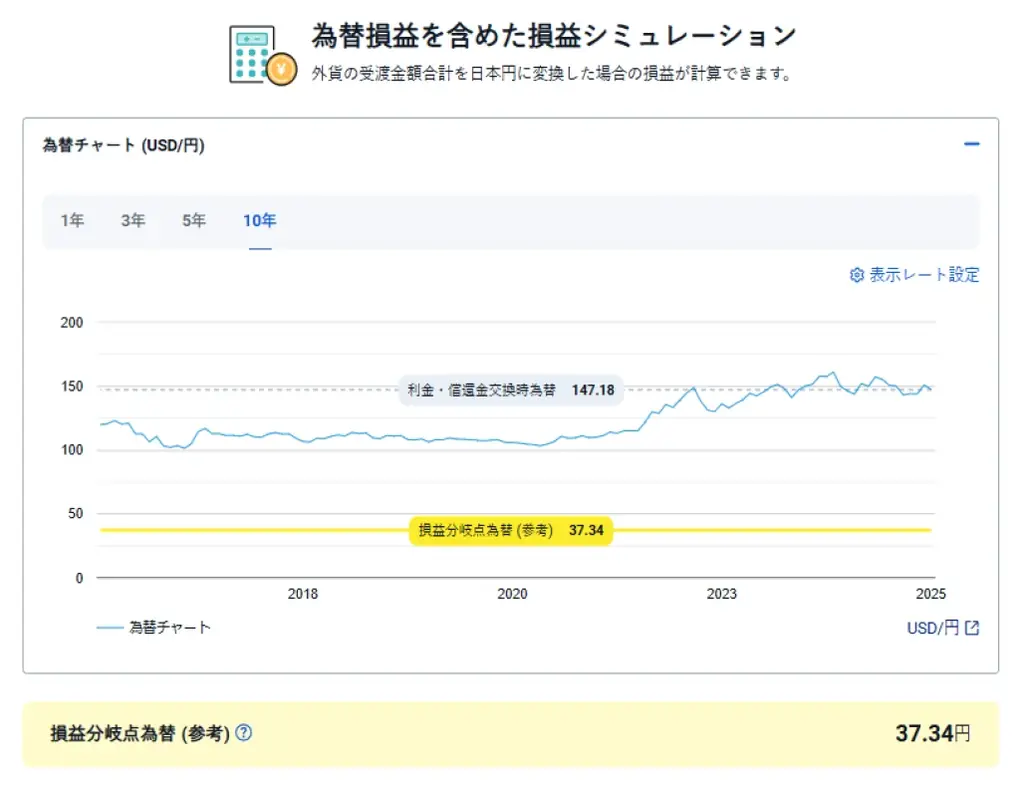This screenshot has width=1024, height=787.
Task: Click the gear icon for rate settings
Action: click(856, 275)
